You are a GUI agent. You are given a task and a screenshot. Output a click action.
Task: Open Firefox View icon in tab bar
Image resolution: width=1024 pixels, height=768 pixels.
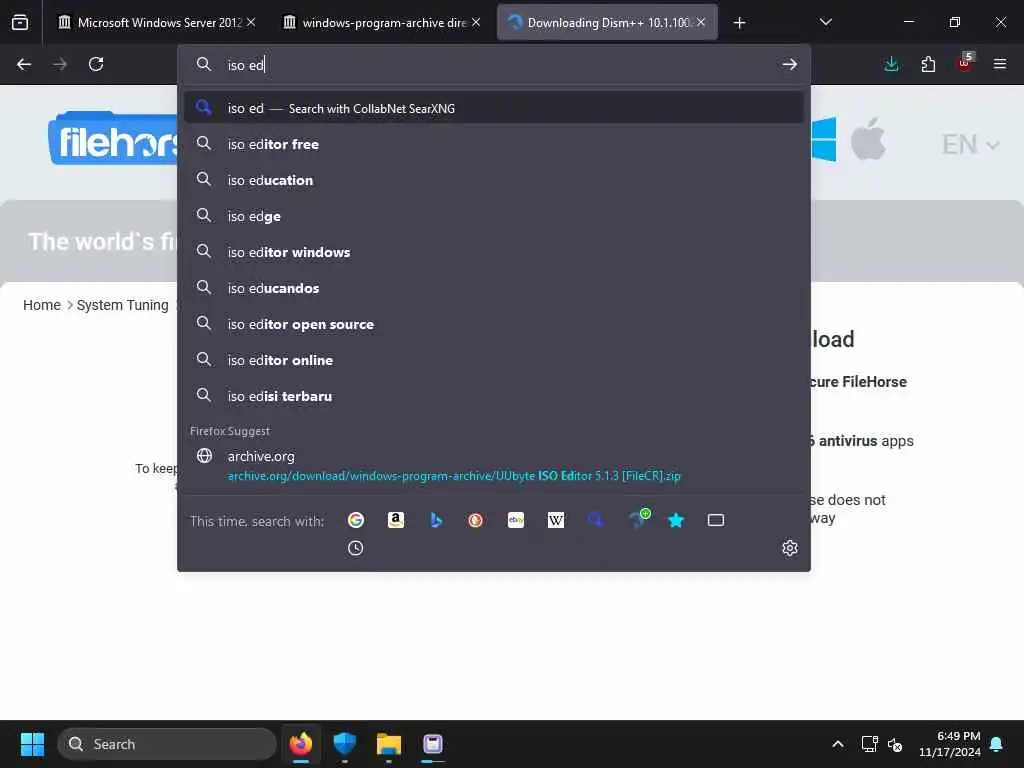coord(20,23)
